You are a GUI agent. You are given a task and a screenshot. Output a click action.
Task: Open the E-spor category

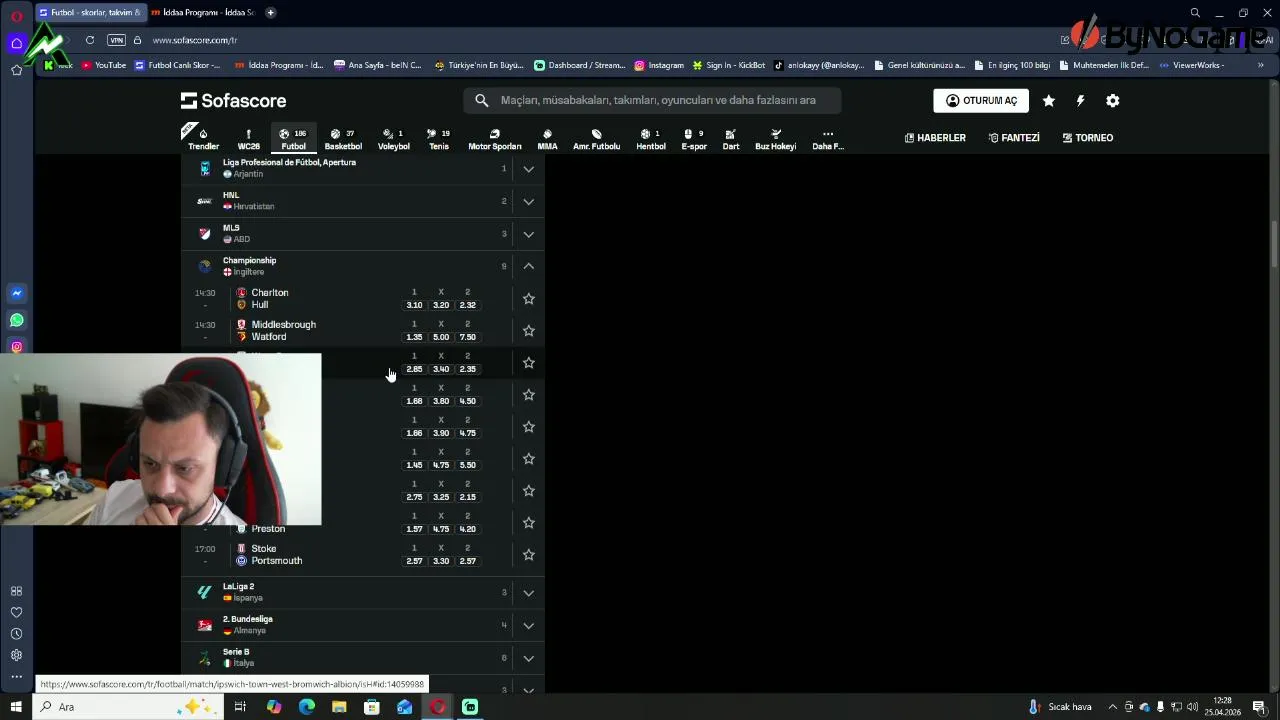coord(694,139)
